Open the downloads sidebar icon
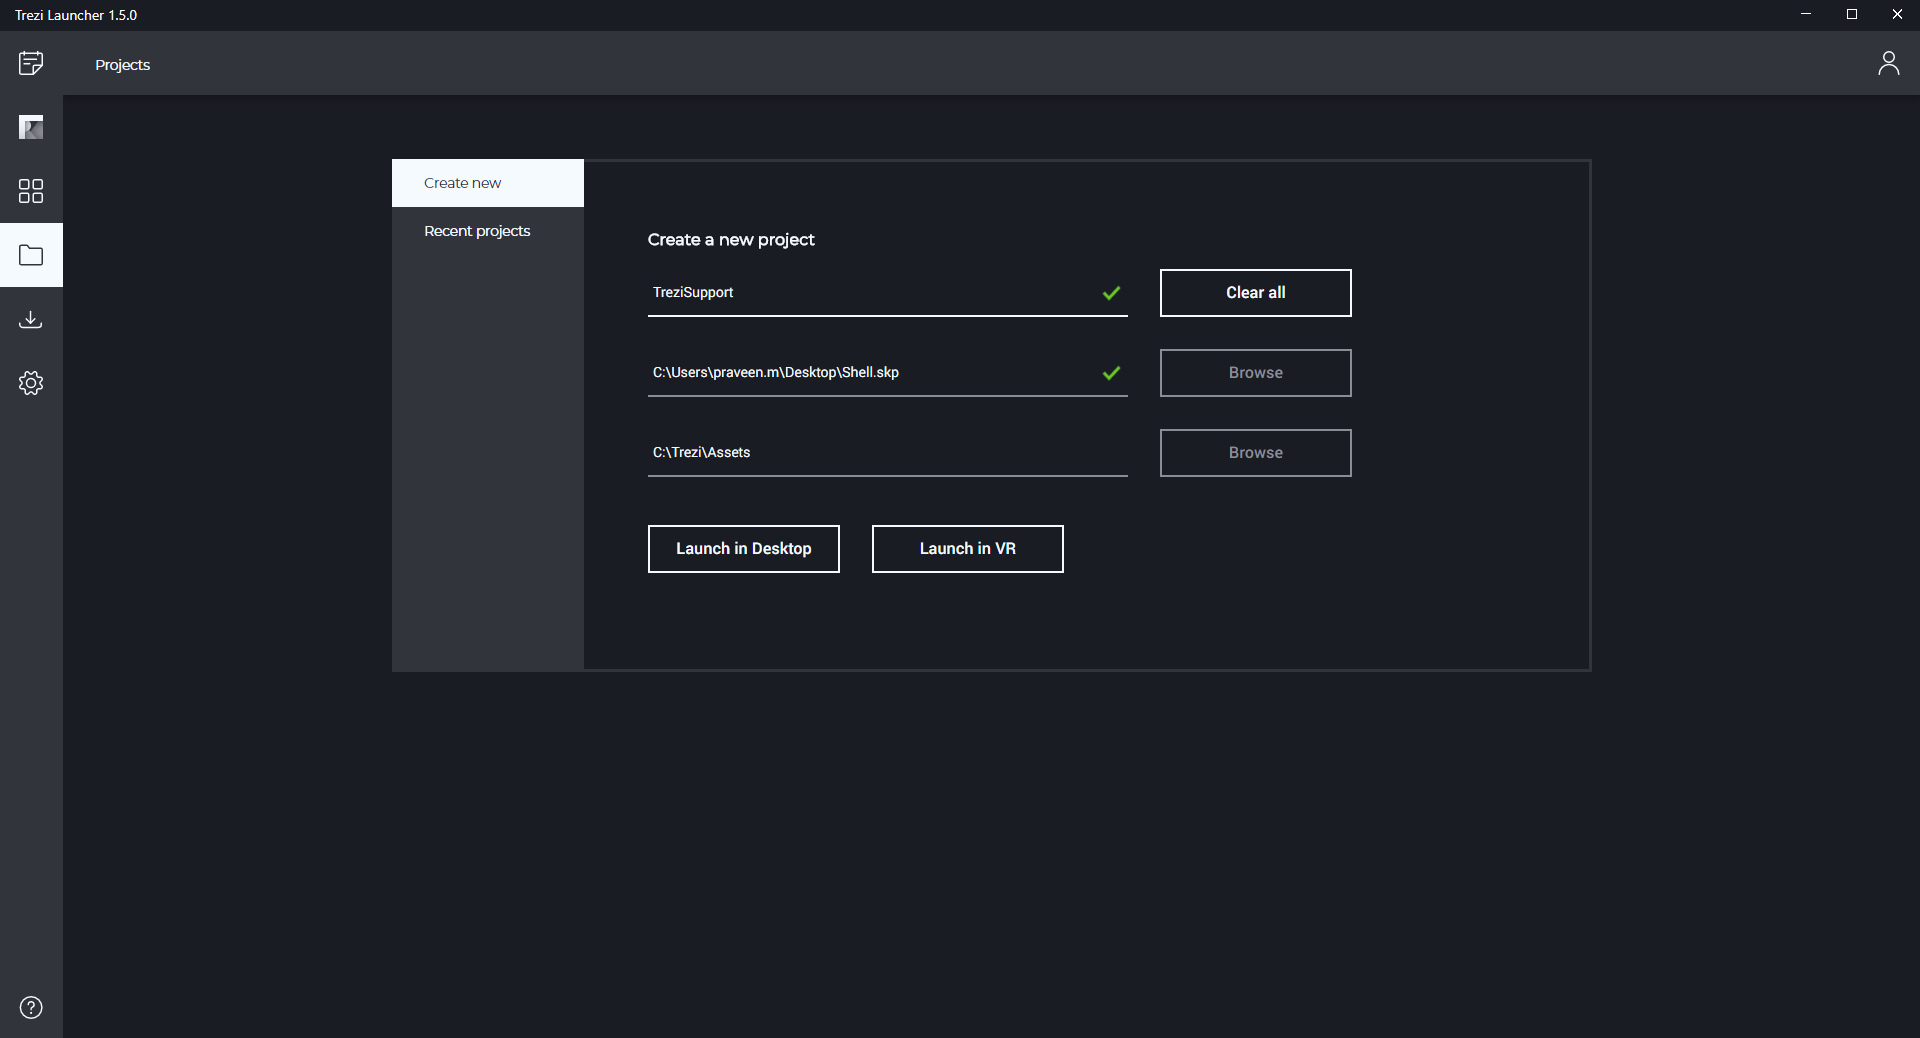The width and height of the screenshot is (1920, 1038). click(31, 319)
